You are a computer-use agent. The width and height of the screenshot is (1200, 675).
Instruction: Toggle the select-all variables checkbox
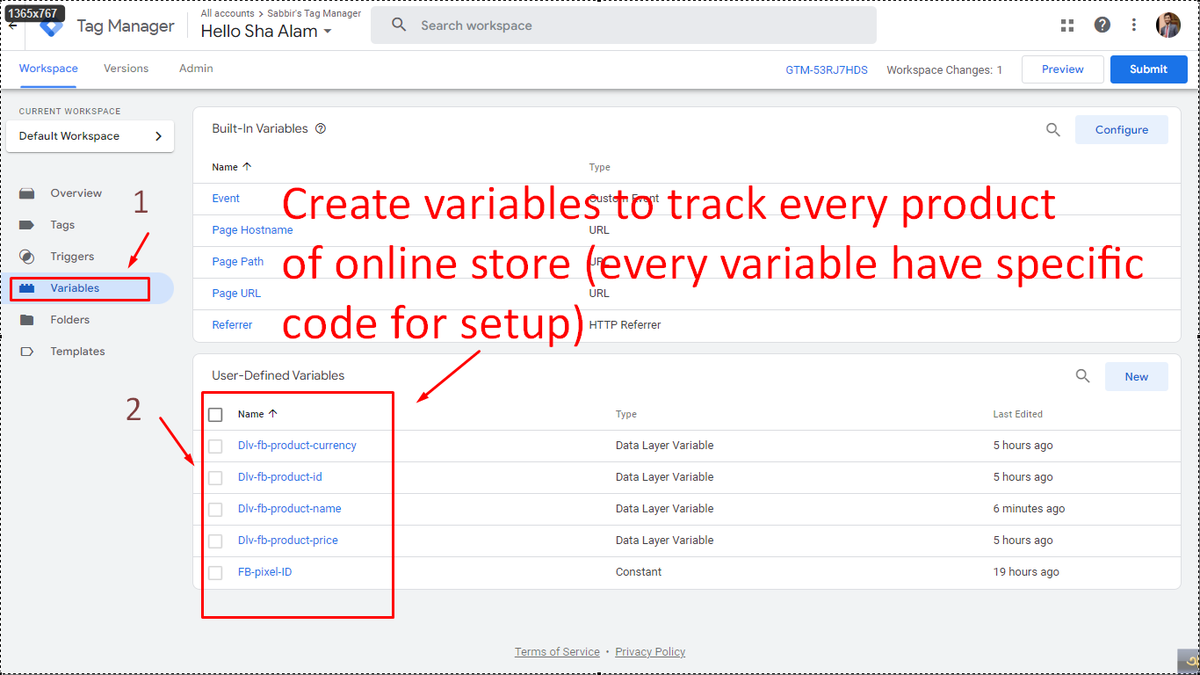click(x=215, y=414)
